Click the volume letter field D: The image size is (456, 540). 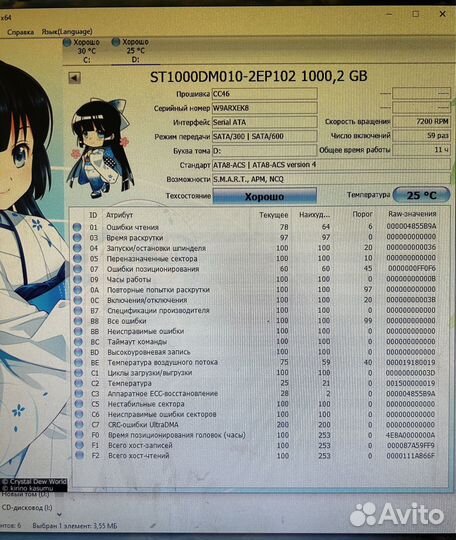pos(265,150)
